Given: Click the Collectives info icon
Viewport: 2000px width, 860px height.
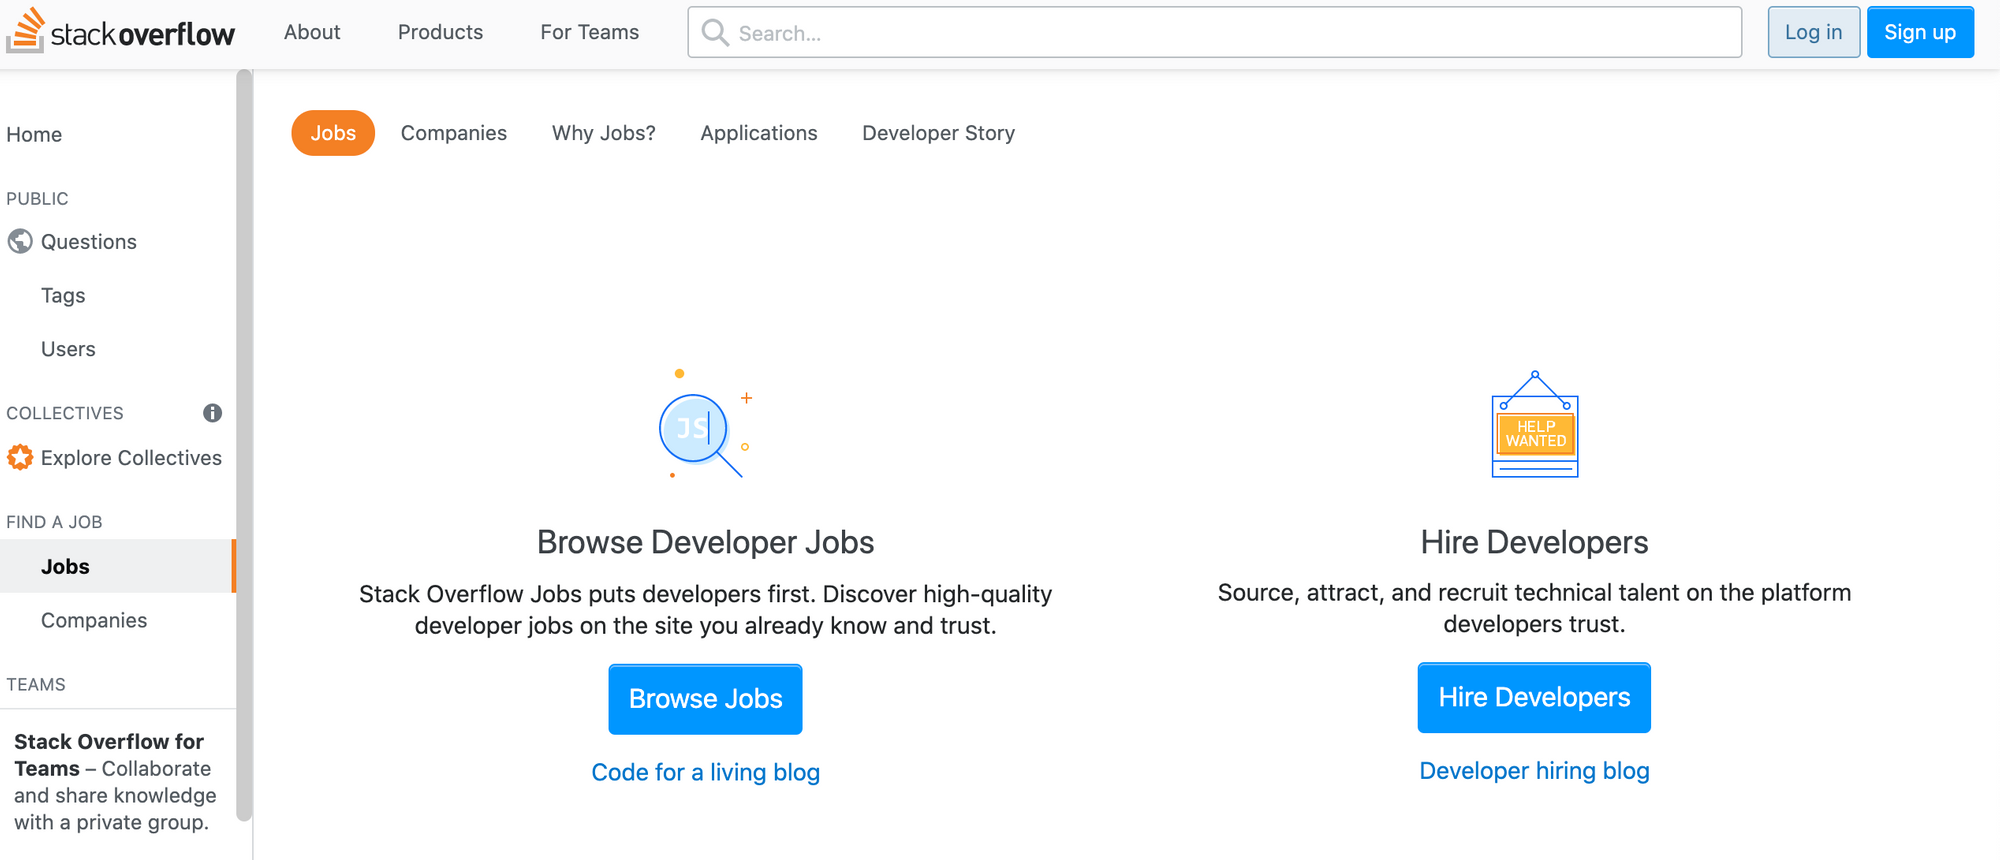Looking at the screenshot, I should coord(212,413).
